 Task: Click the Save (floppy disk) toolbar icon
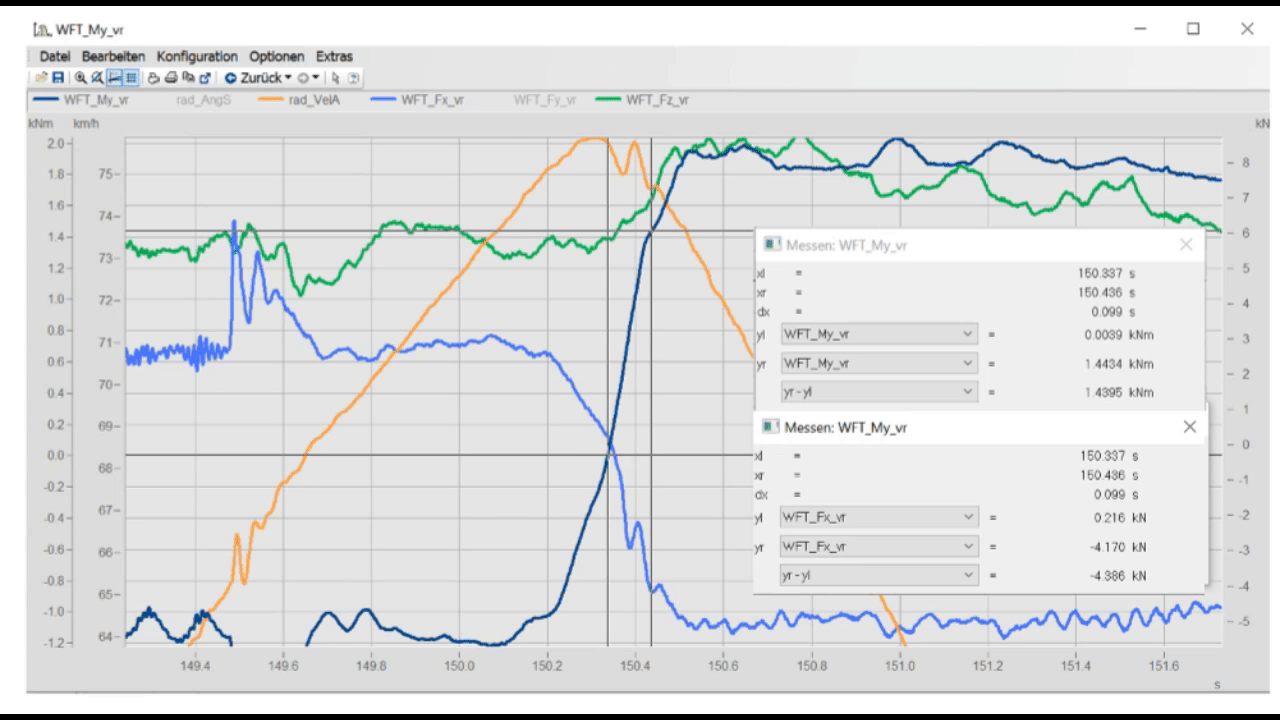(x=58, y=77)
